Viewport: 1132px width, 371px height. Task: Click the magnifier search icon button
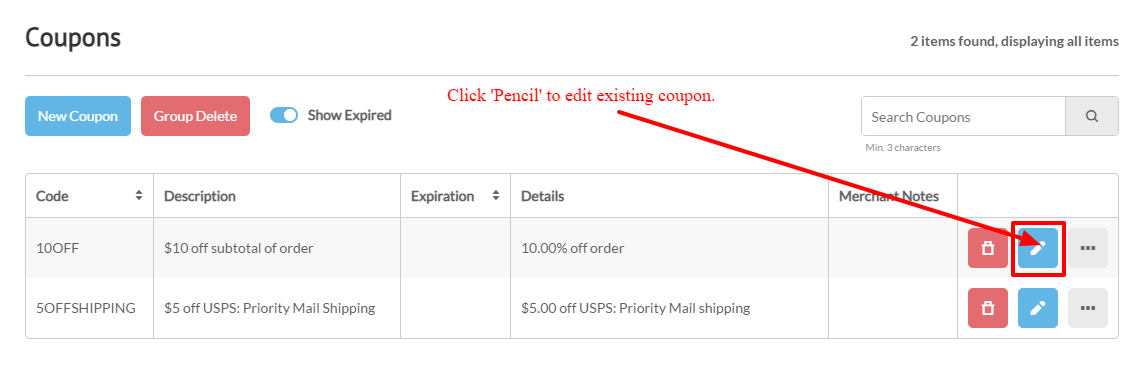click(x=1092, y=116)
